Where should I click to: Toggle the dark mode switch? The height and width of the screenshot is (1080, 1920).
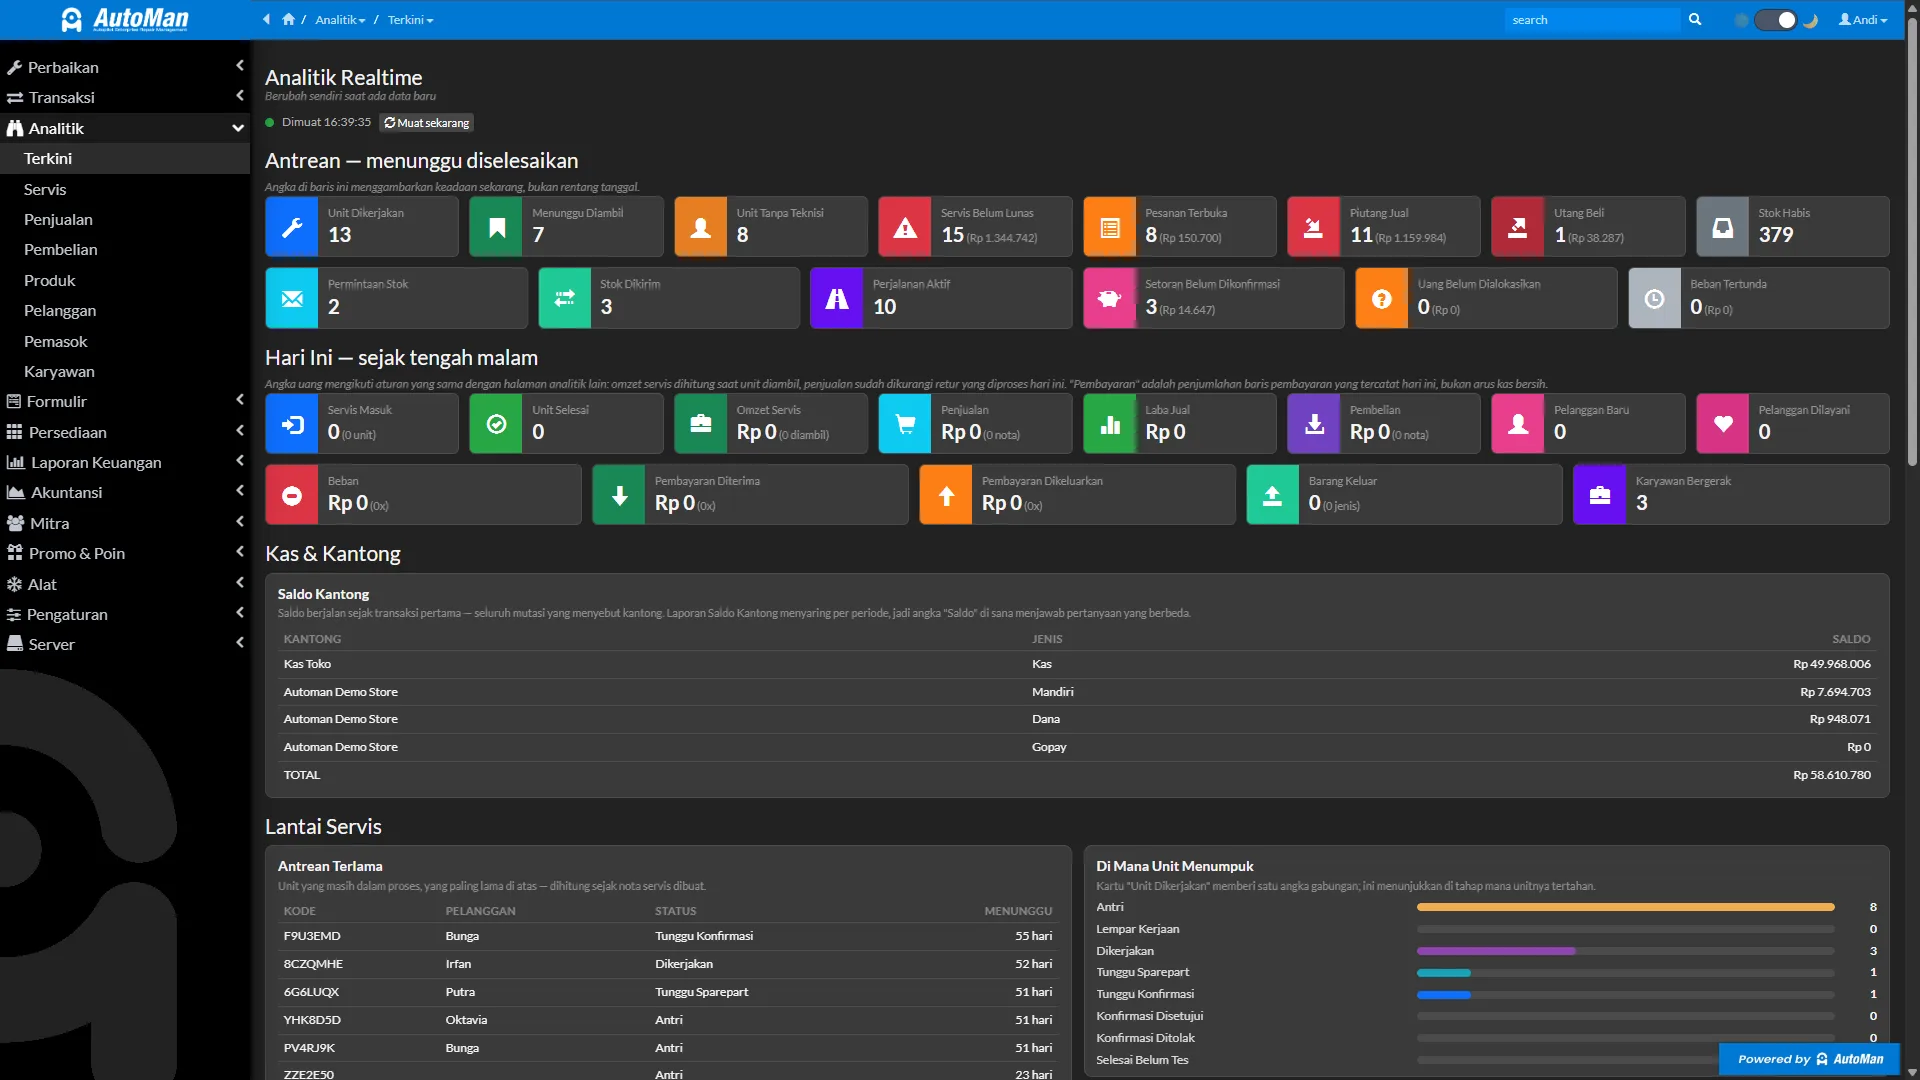point(1776,20)
